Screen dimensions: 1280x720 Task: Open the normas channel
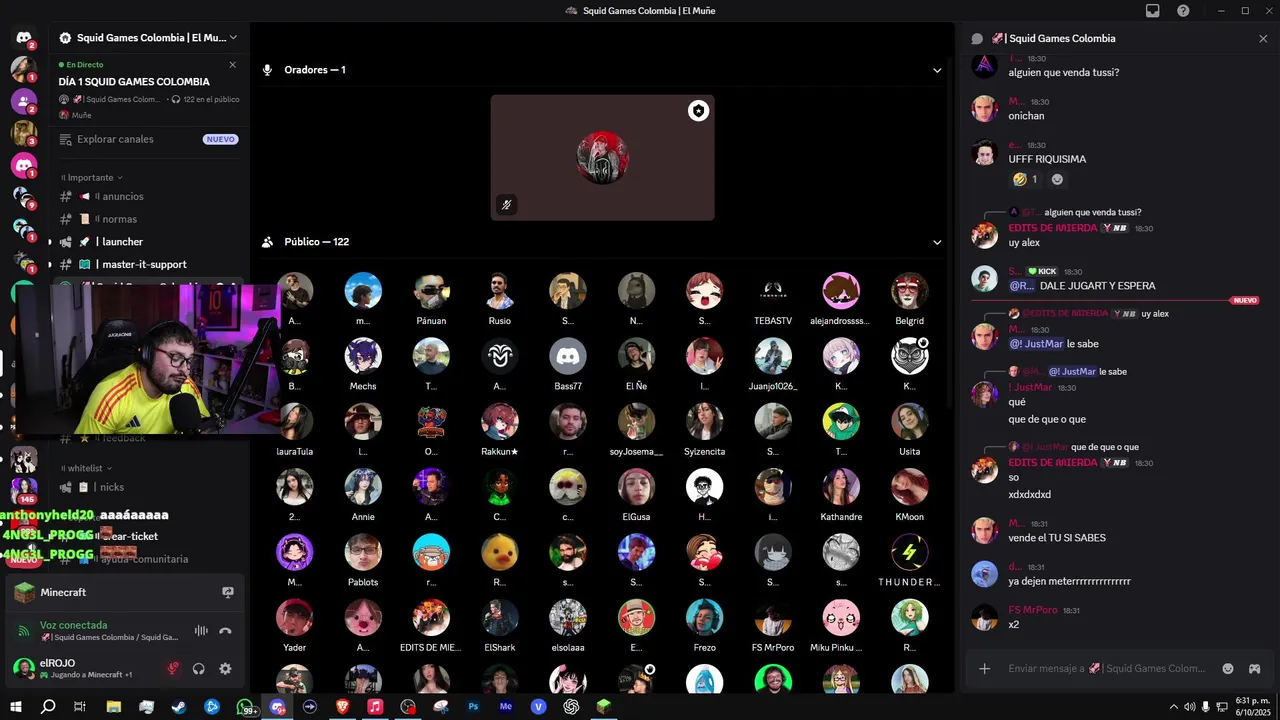pos(148,219)
